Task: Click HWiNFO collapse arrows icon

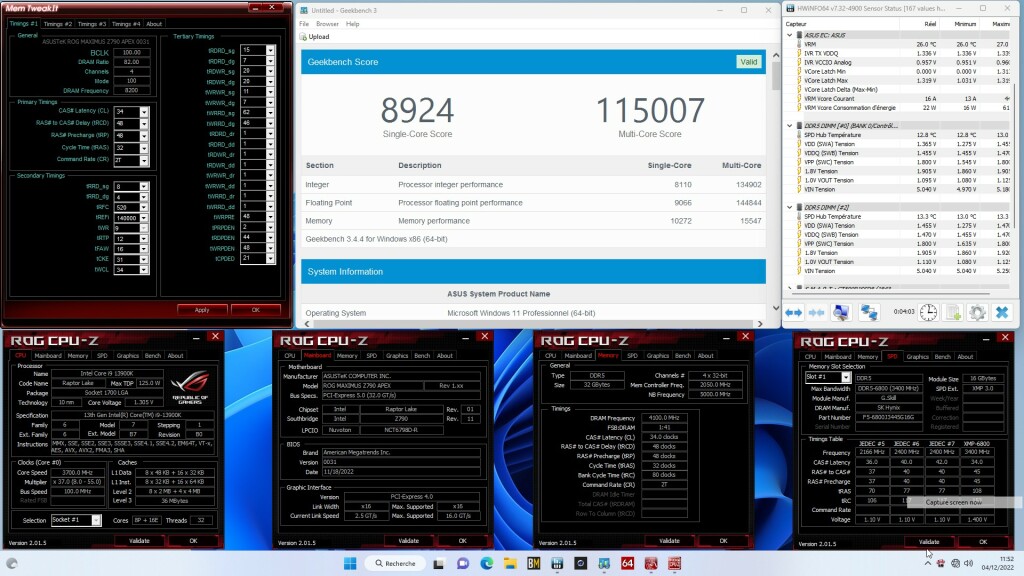Action: point(816,313)
